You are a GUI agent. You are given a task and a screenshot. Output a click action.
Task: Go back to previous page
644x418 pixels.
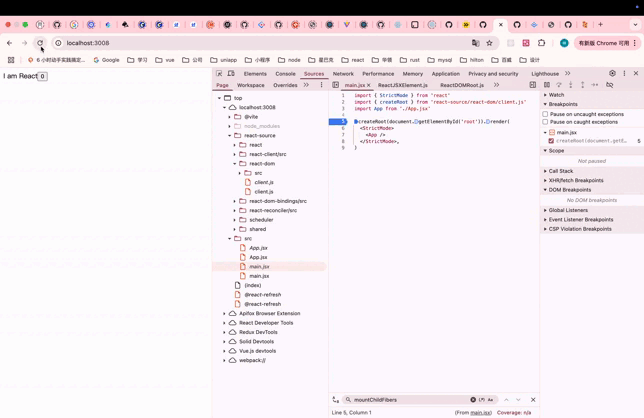coord(9,43)
